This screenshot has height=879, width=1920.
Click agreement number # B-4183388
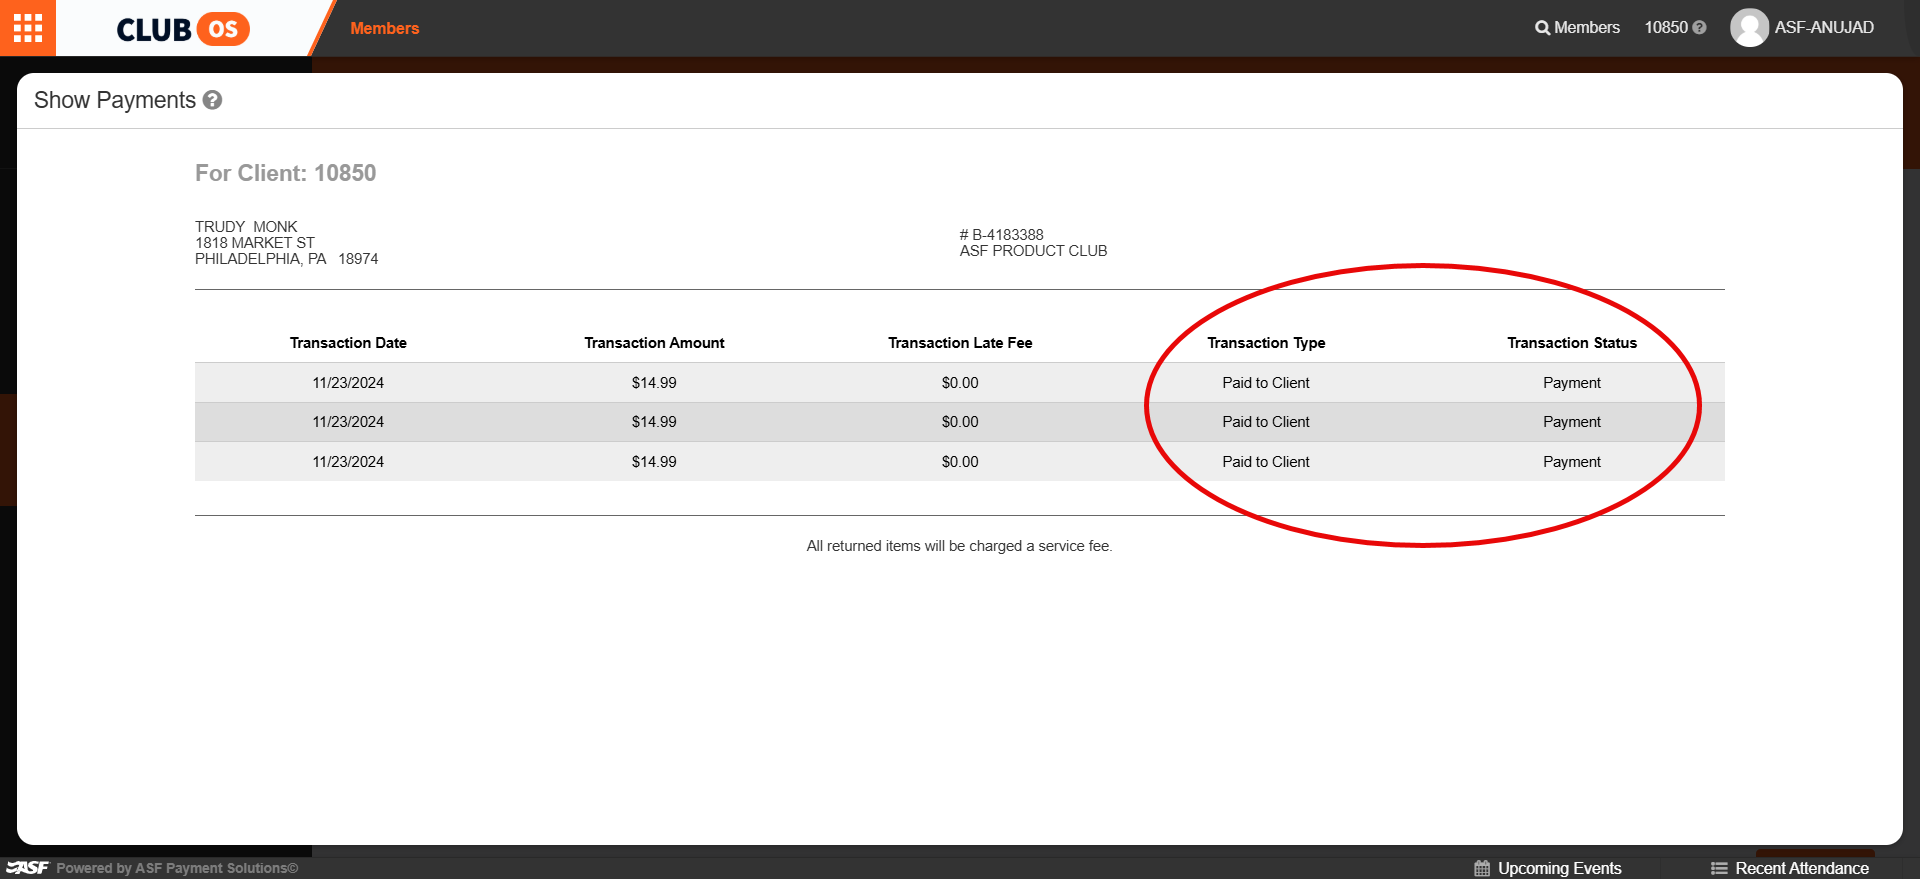pos(1002,235)
